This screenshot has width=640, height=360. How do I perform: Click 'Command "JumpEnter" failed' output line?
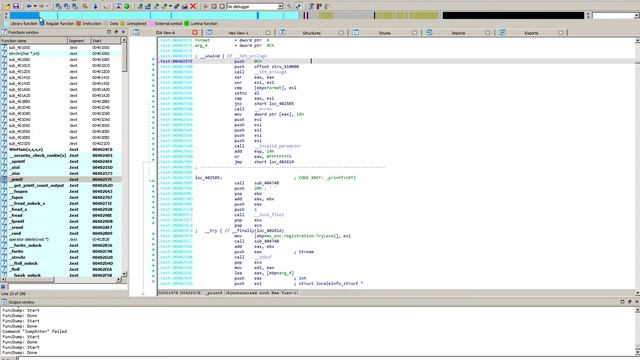coord(34,331)
